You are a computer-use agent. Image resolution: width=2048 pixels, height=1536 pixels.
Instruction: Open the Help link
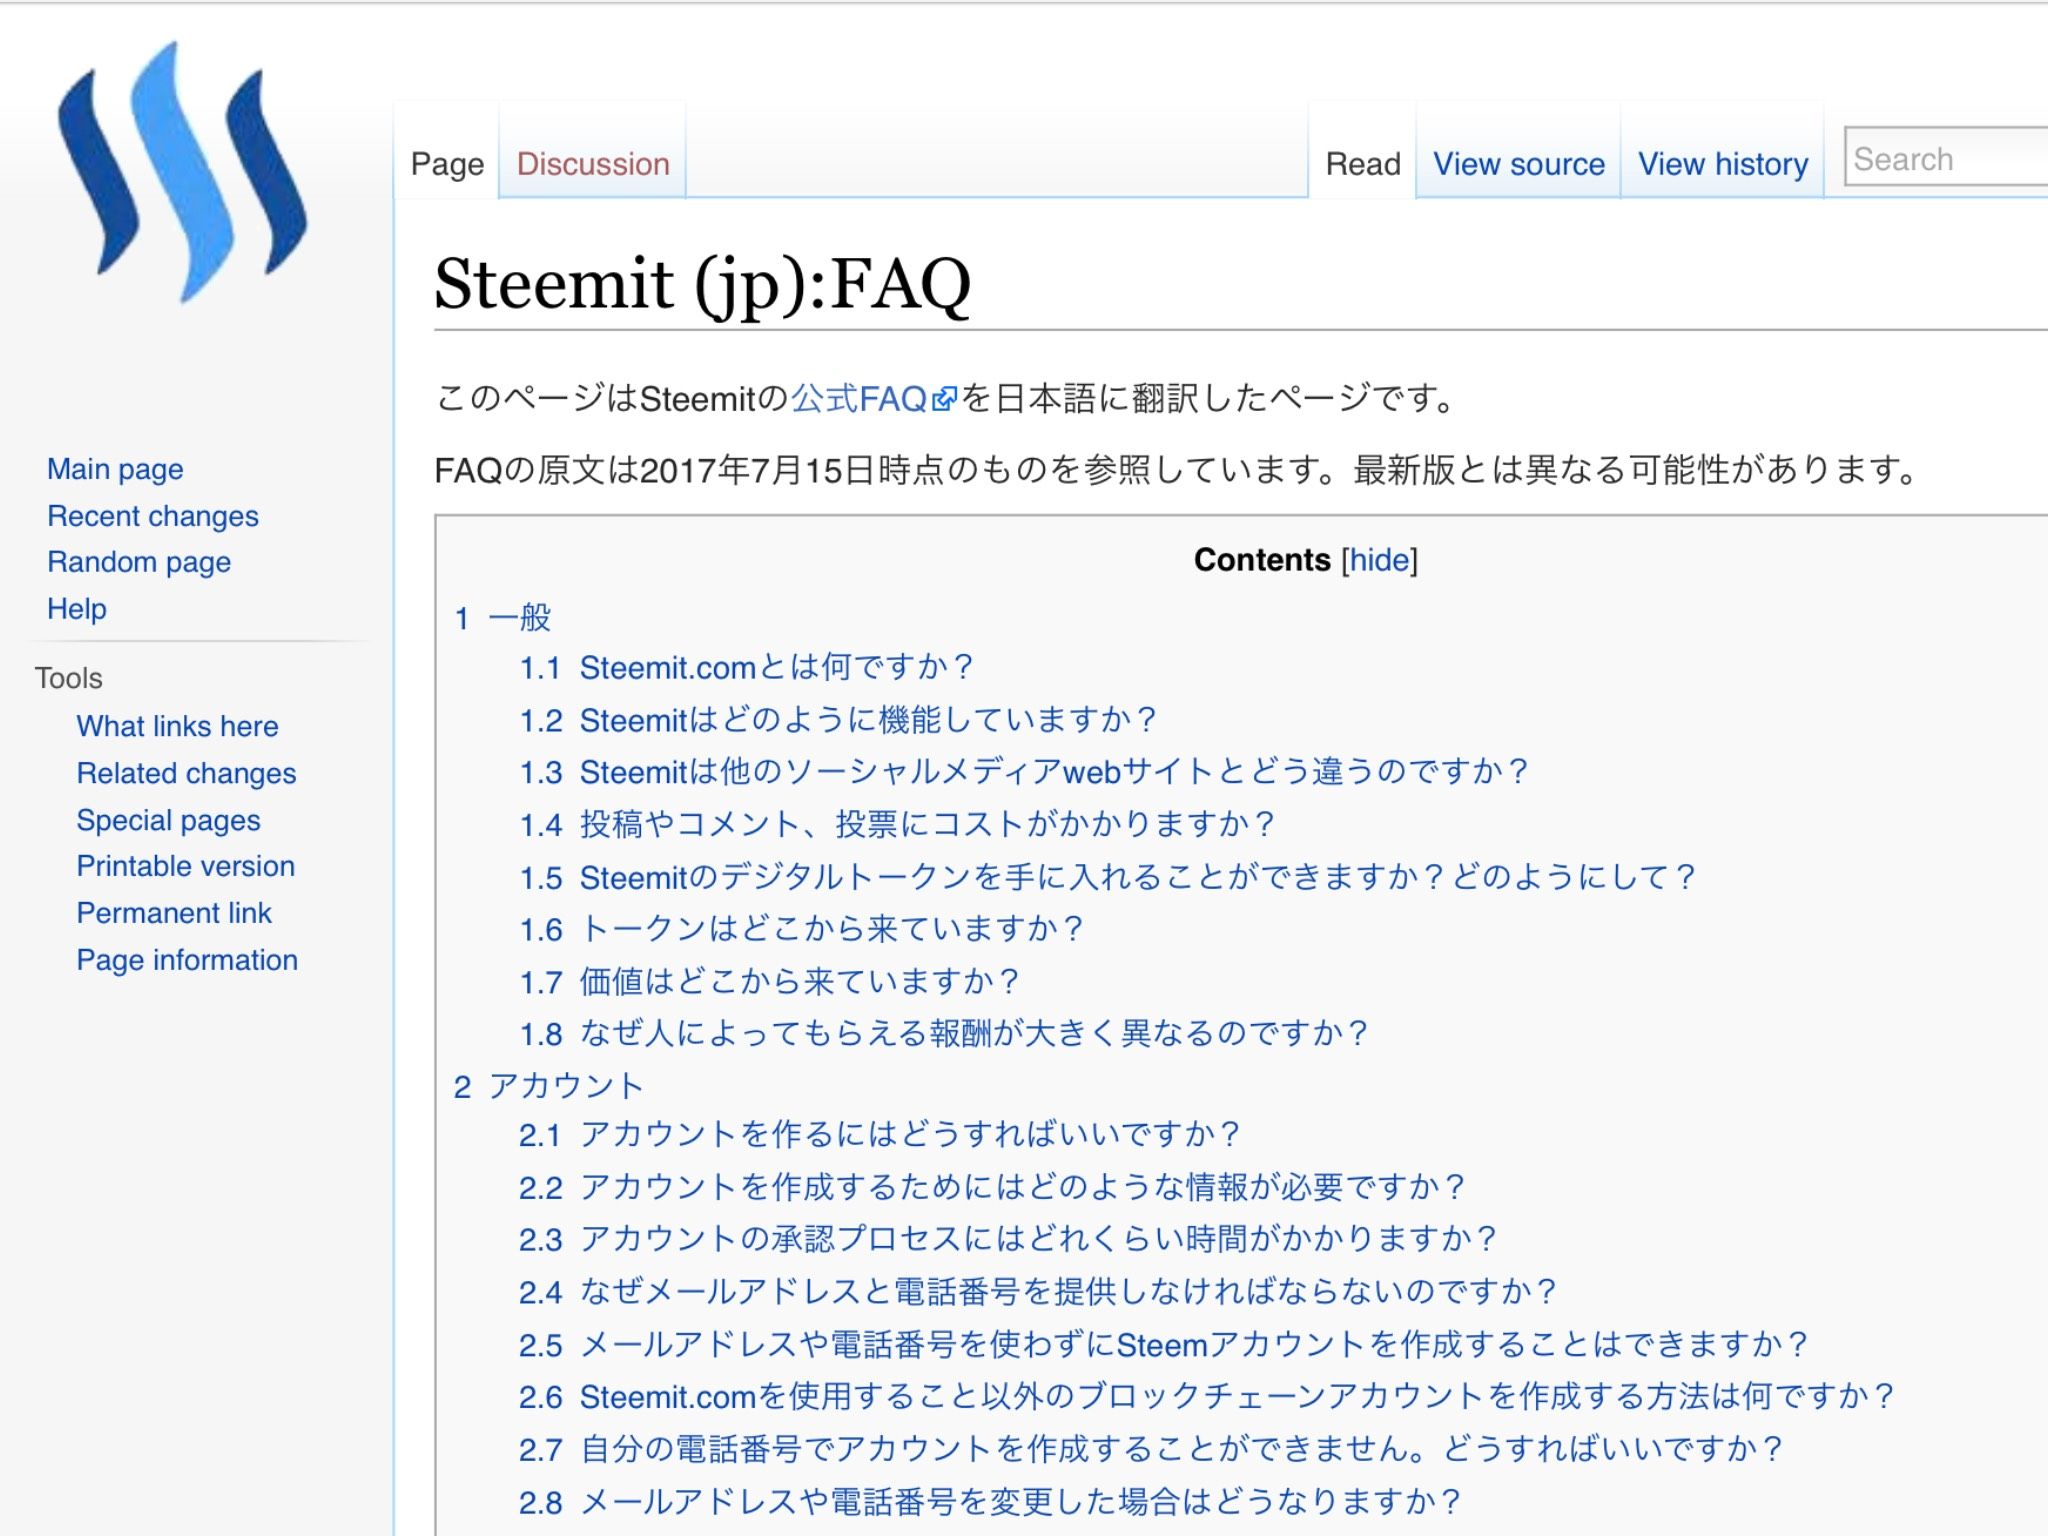click(x=76, y=609)
